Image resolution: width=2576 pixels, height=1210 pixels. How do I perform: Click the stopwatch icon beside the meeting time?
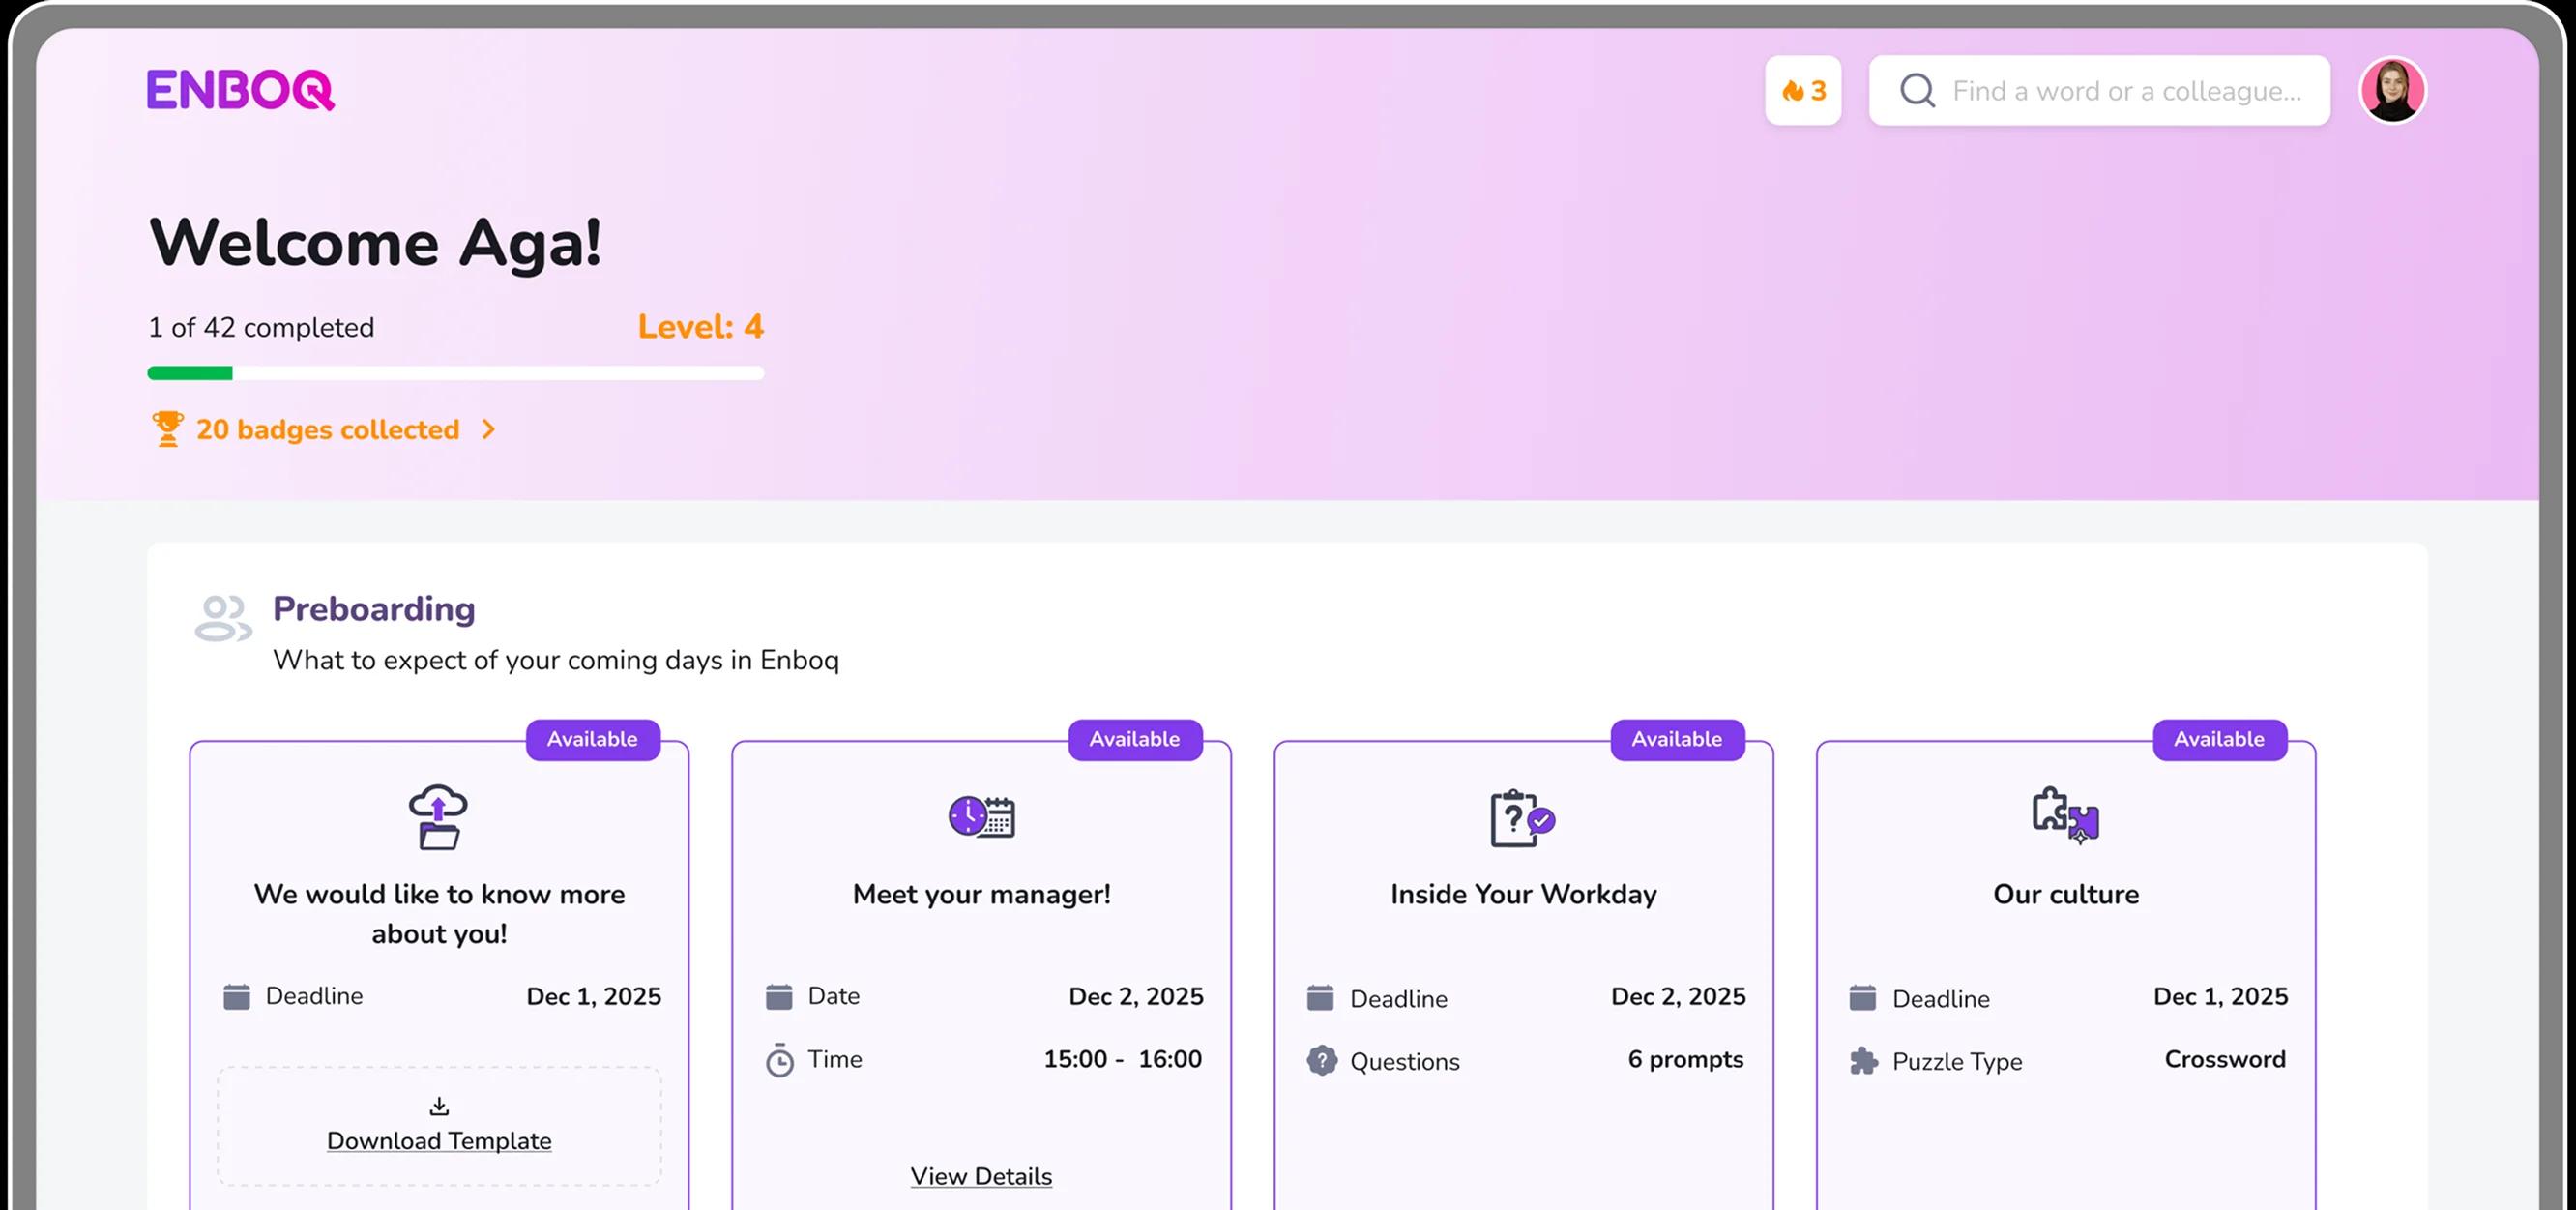tap(779, 1060)
